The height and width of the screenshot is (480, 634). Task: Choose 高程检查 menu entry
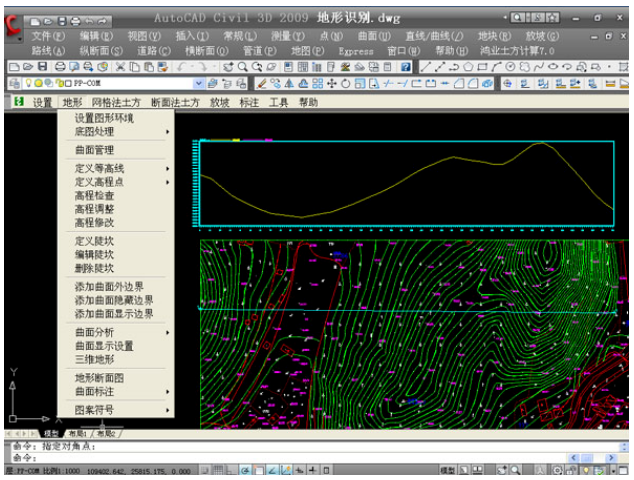tap(94, 196)
